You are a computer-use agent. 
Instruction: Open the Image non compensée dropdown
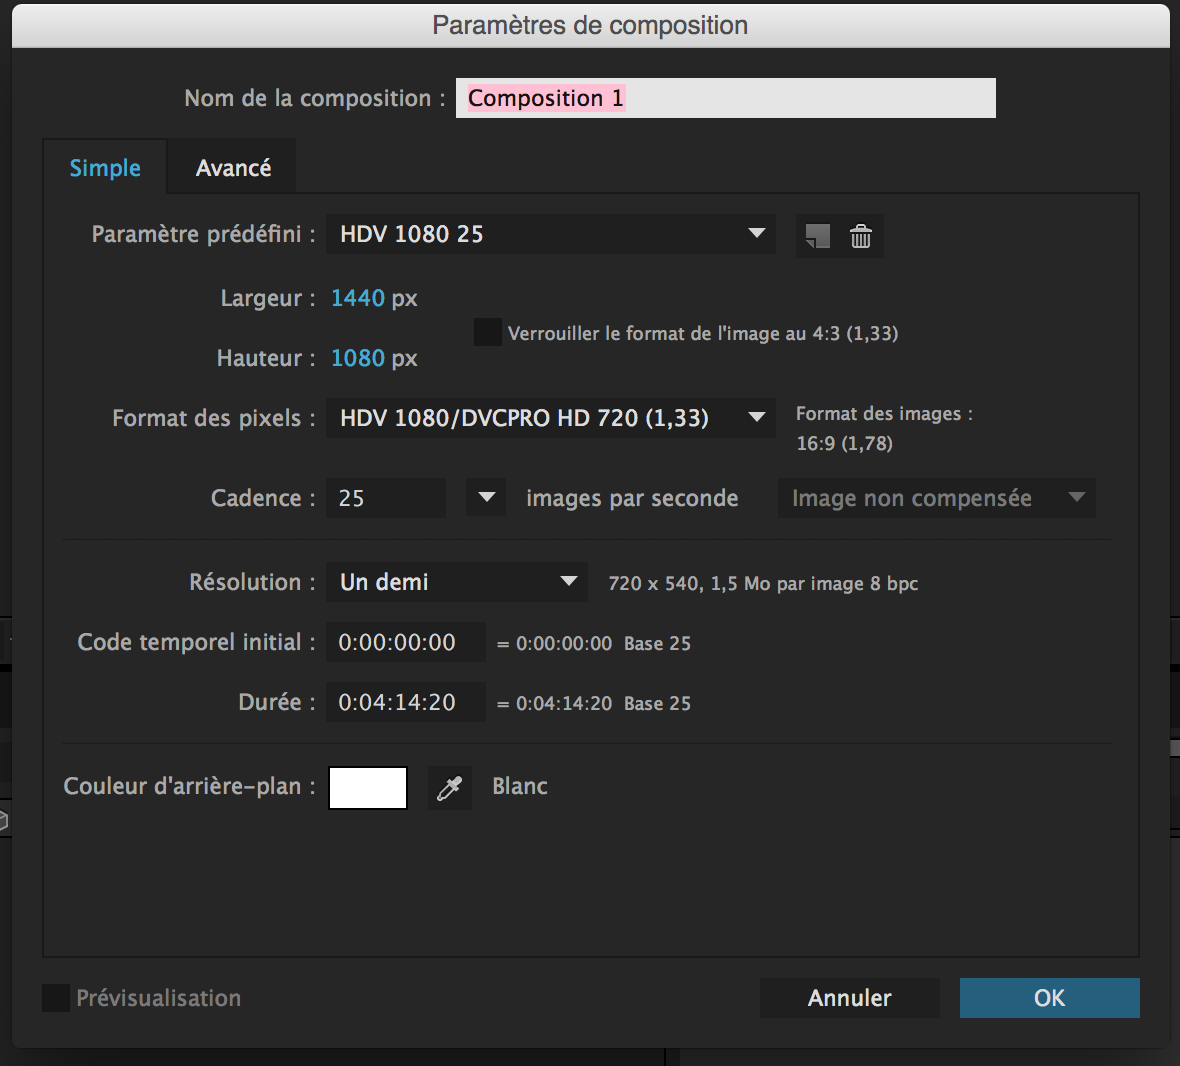[936, 498]
